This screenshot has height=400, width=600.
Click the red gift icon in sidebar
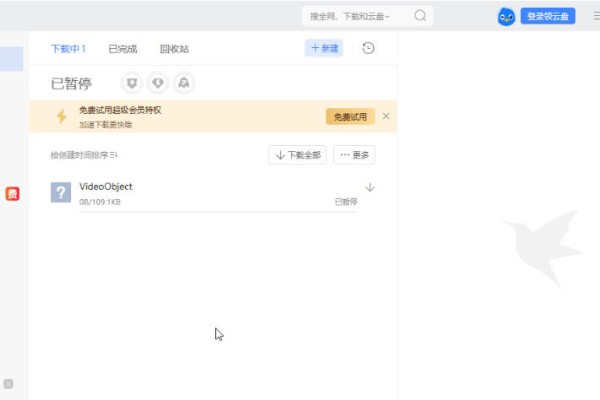pos(12,194)
